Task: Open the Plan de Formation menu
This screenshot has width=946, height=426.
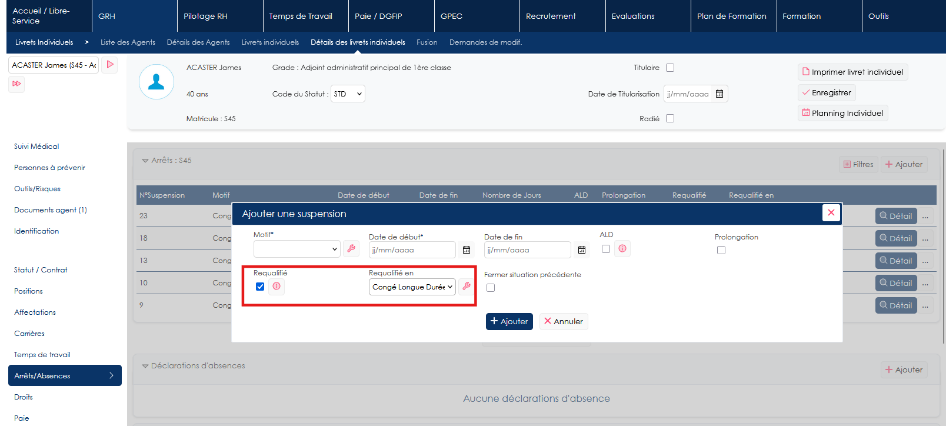Action: [x=733, y=16]
